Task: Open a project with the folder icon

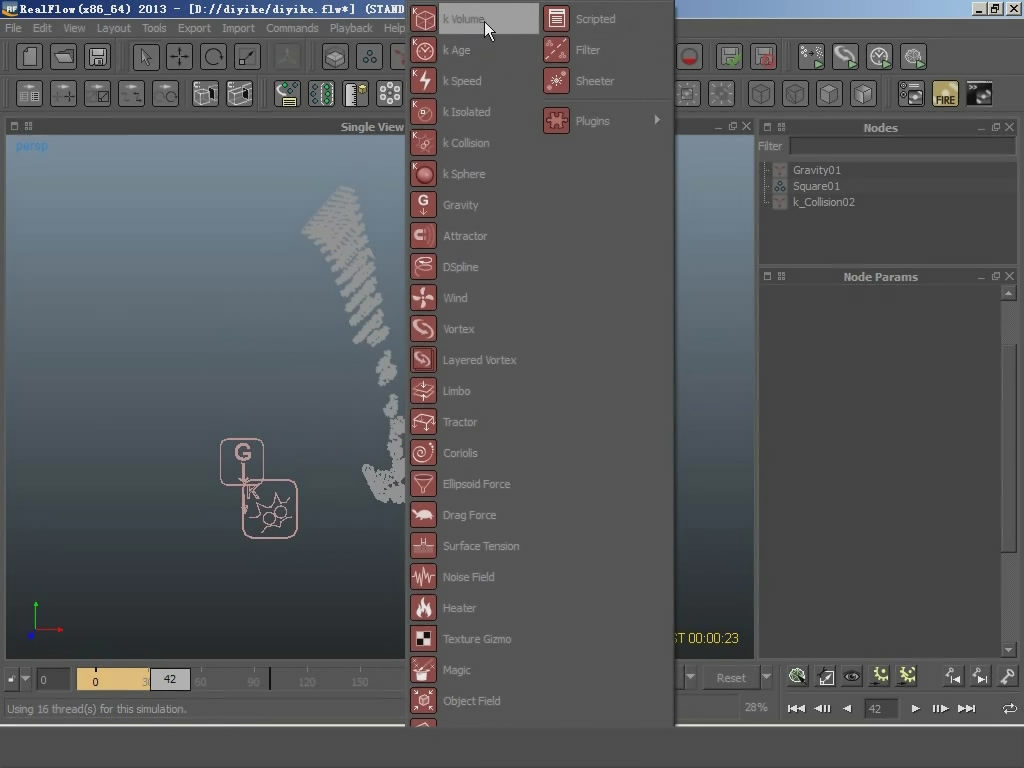Action: point(63,57)
